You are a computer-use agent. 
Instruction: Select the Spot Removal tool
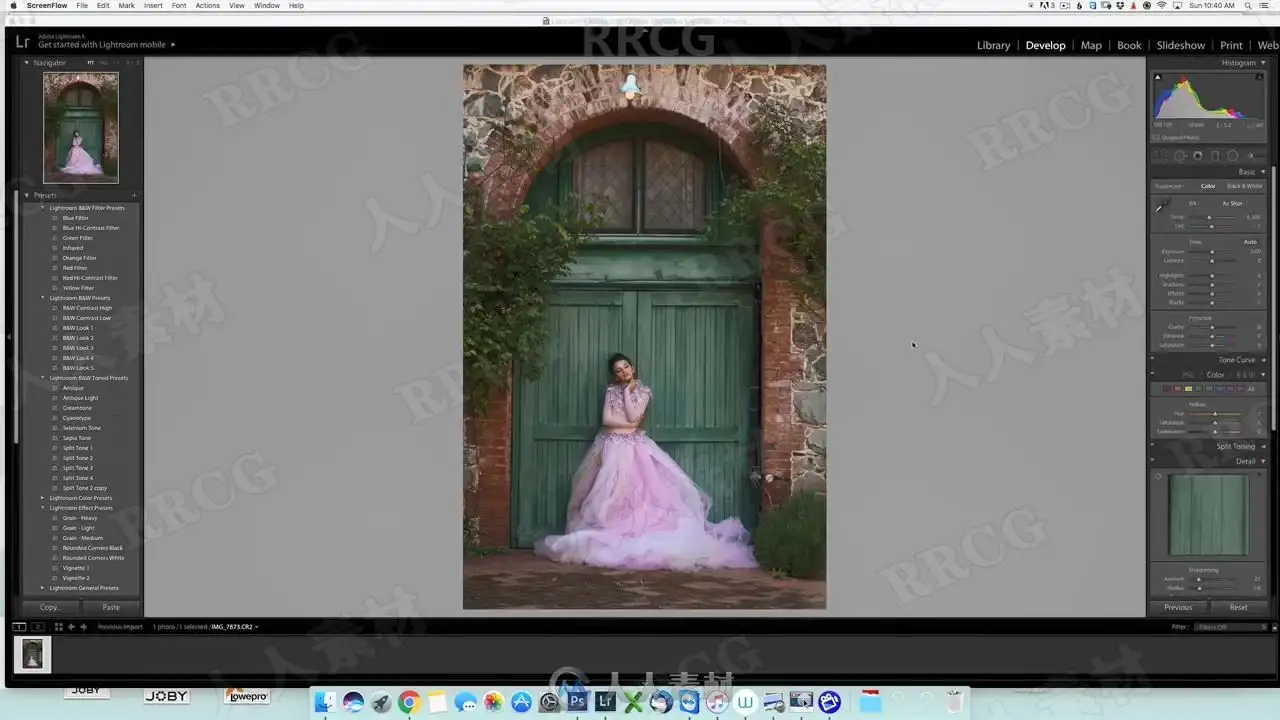[x=1180, y=156]
